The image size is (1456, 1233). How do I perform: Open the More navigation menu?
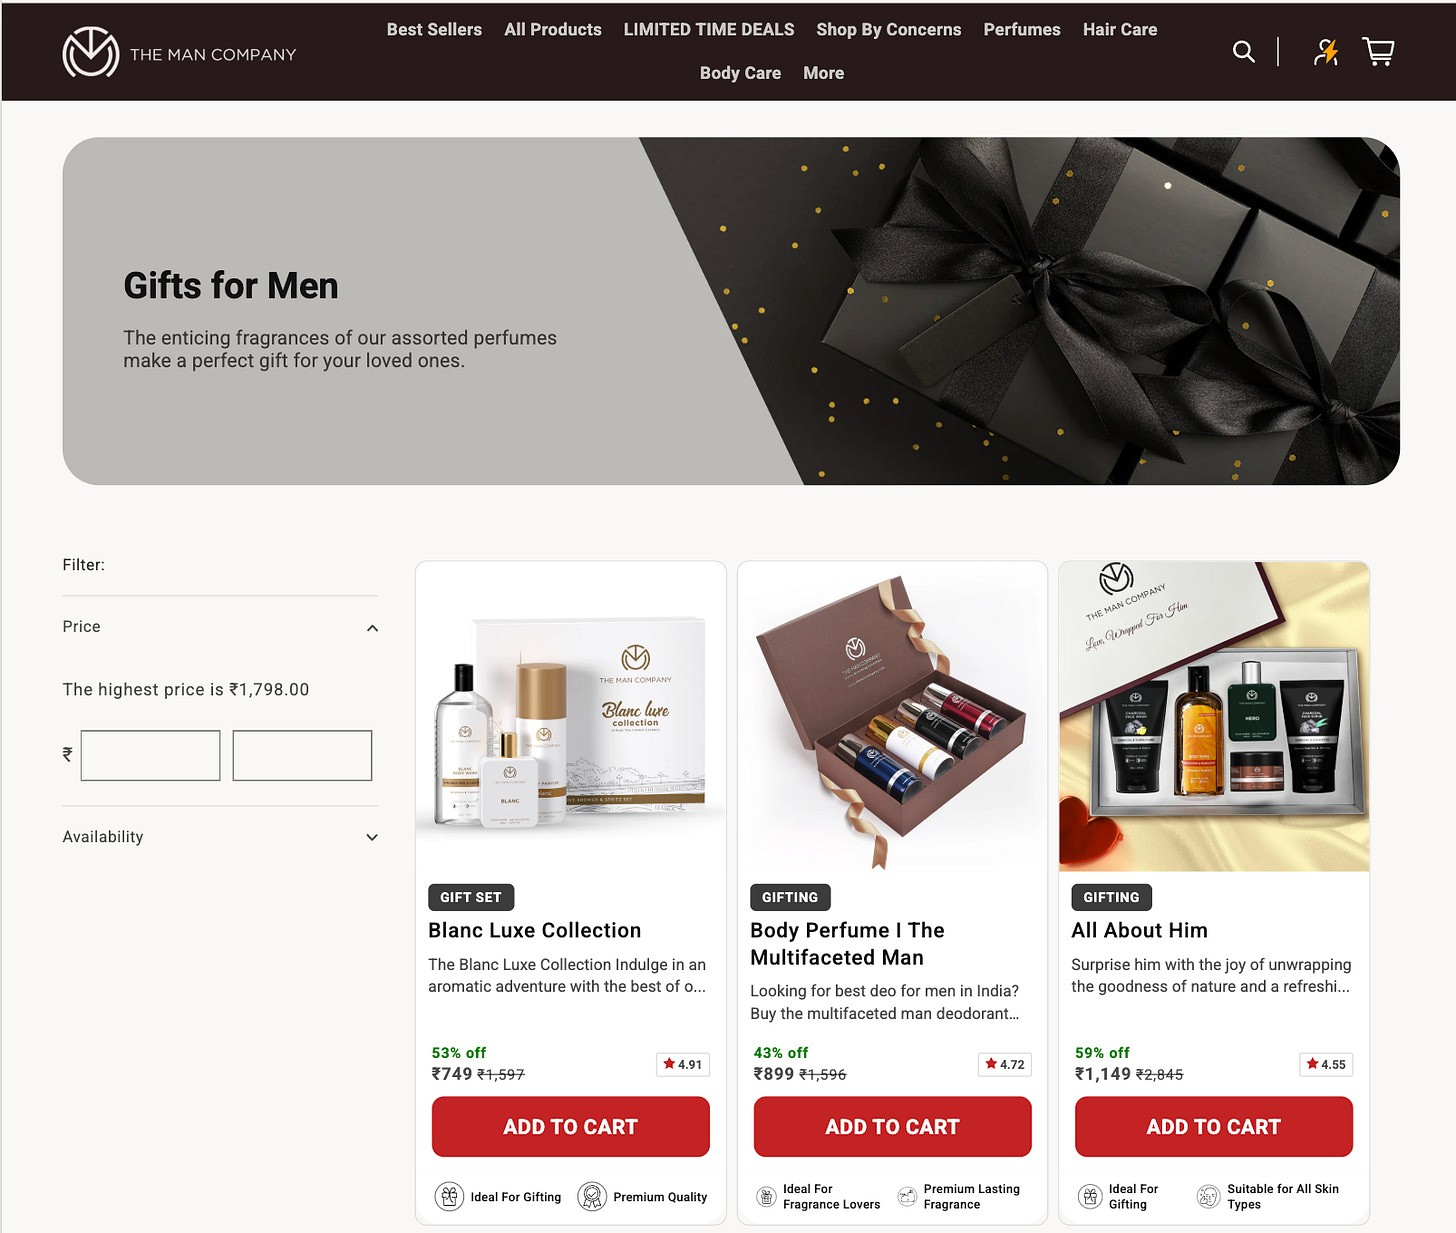pos(823,73)
